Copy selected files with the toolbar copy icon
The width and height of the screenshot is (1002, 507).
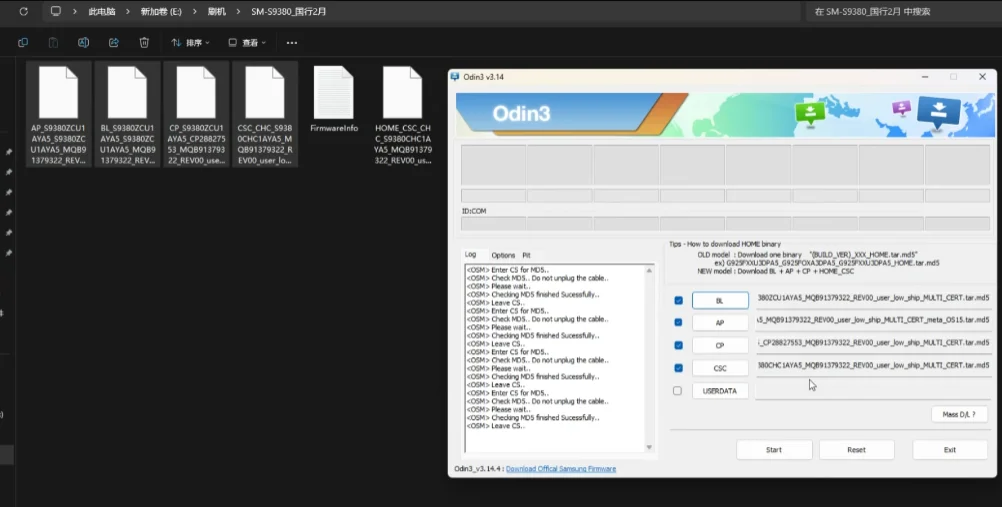23,42
